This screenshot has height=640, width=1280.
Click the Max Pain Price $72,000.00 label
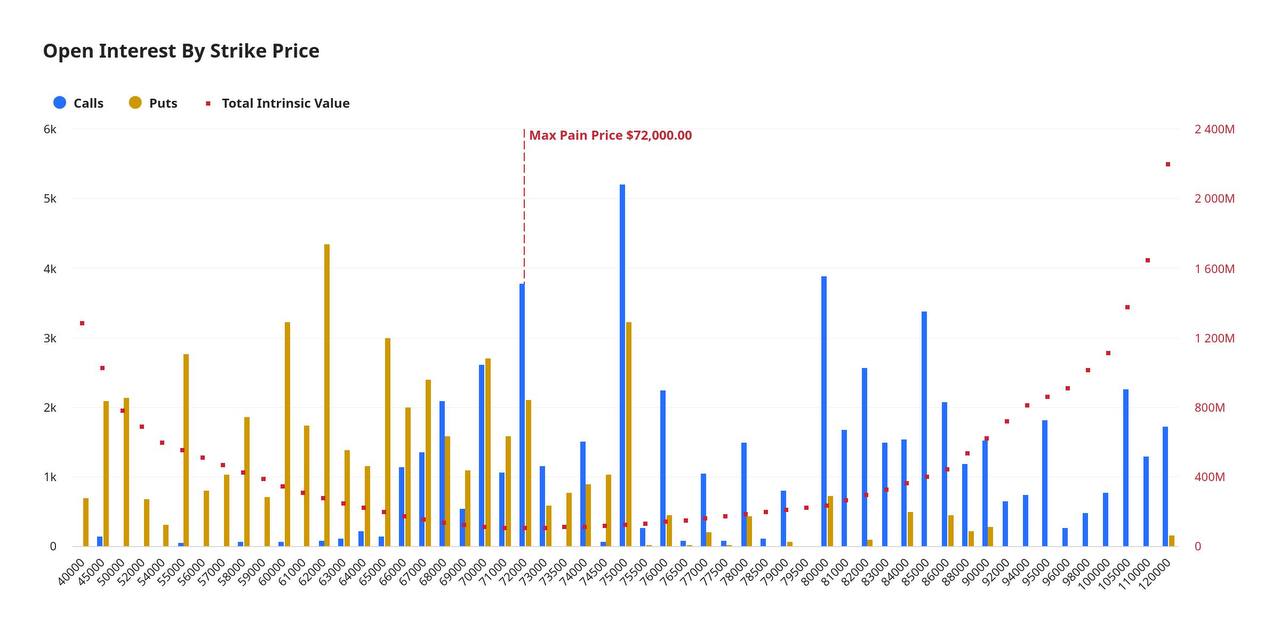pos(610,136)
